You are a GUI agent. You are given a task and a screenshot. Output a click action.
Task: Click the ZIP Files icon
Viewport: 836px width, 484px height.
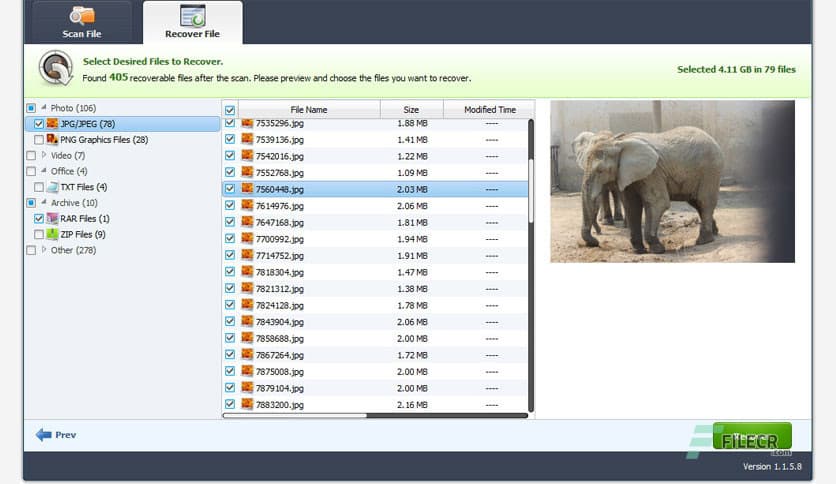click(x=52, y=235)
